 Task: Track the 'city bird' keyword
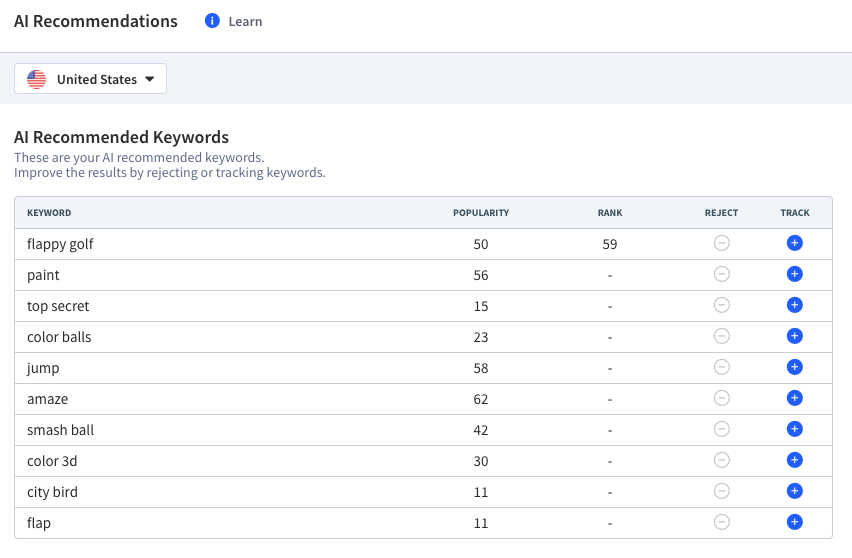pos(794,491)
